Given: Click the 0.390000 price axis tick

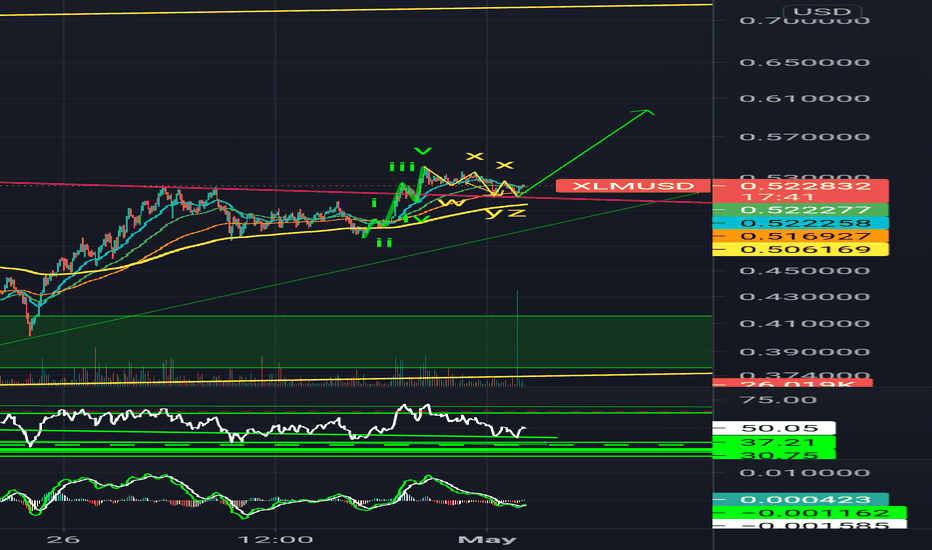Looking at the screenshot, I should coord(804,352).
